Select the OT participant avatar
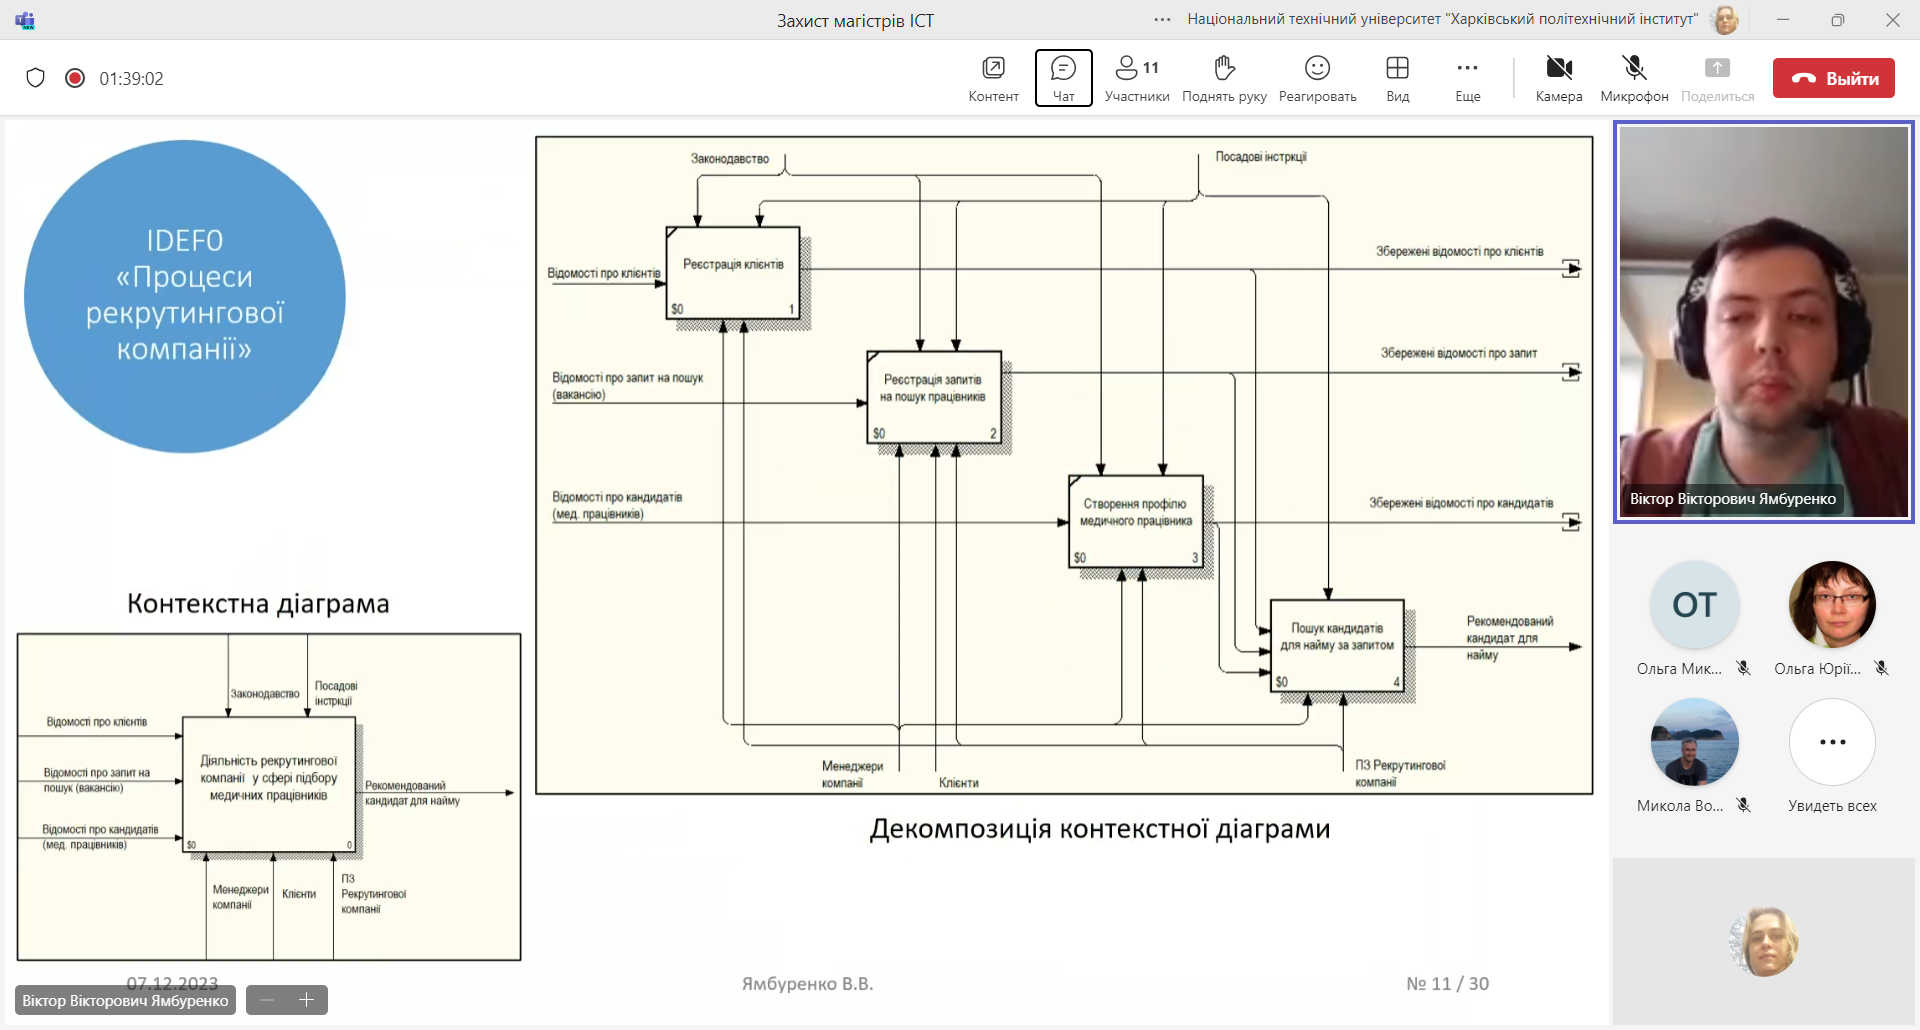Image resolution: width=1920 pixels, height=1030 pixels. point(1694,605)
